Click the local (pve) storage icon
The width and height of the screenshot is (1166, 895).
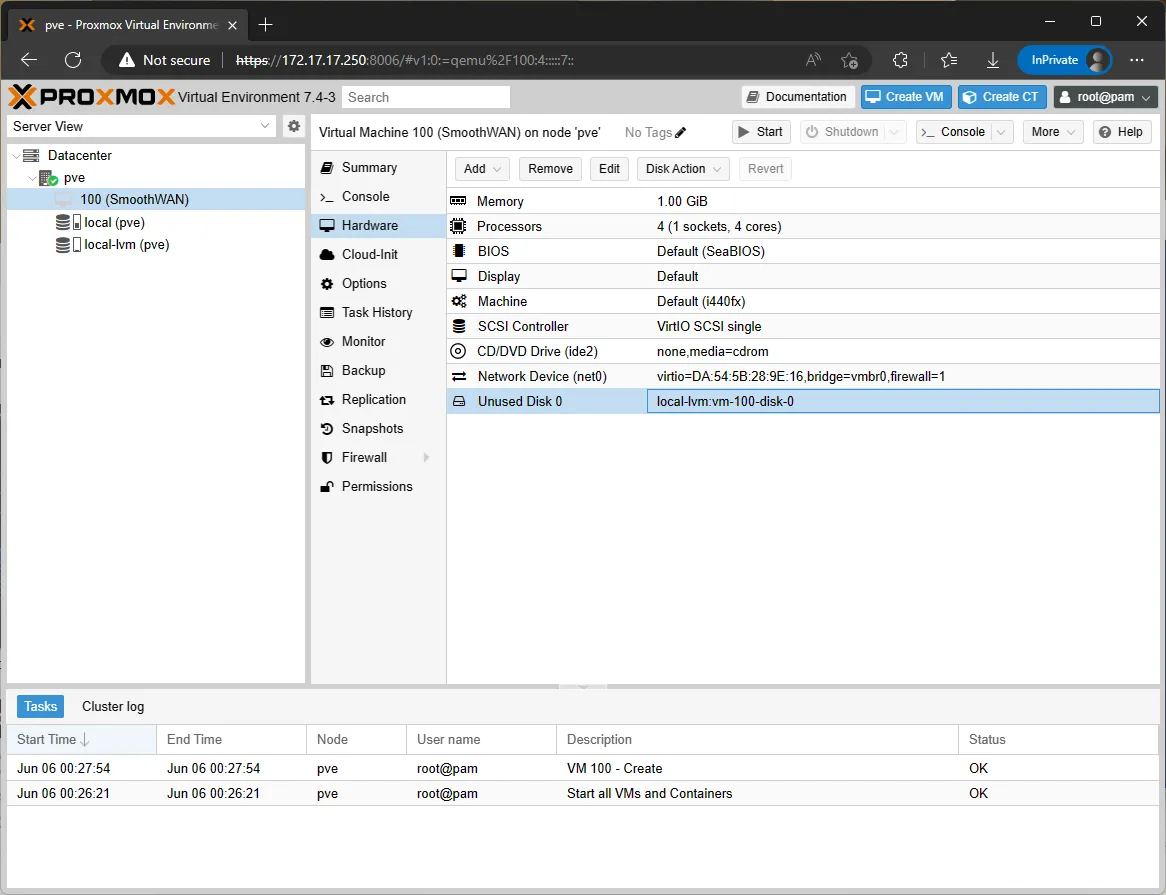[68, 222]
